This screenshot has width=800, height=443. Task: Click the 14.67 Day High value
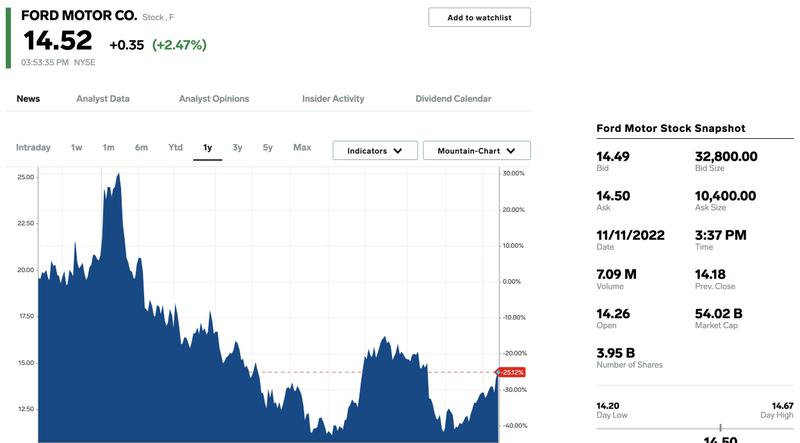coord(783,406)
